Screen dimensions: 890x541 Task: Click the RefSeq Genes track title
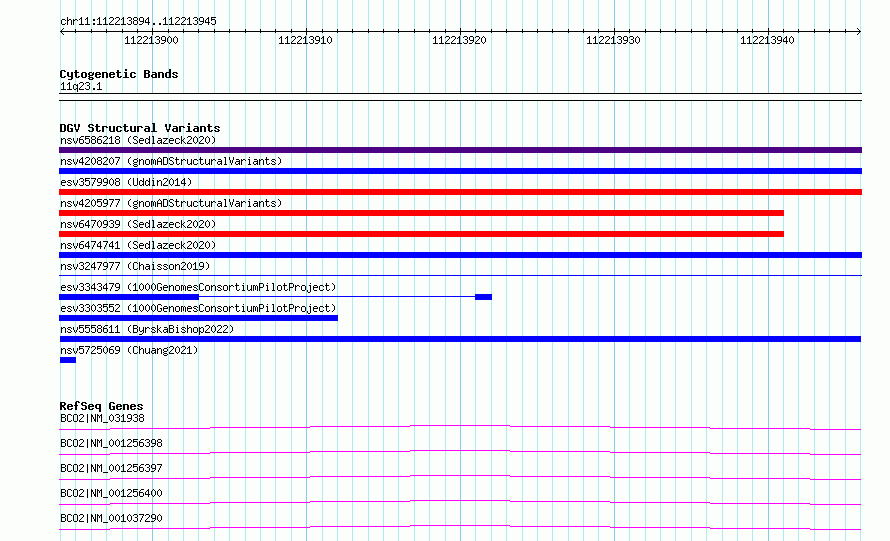pyautogui.click(x=101, y=406)
